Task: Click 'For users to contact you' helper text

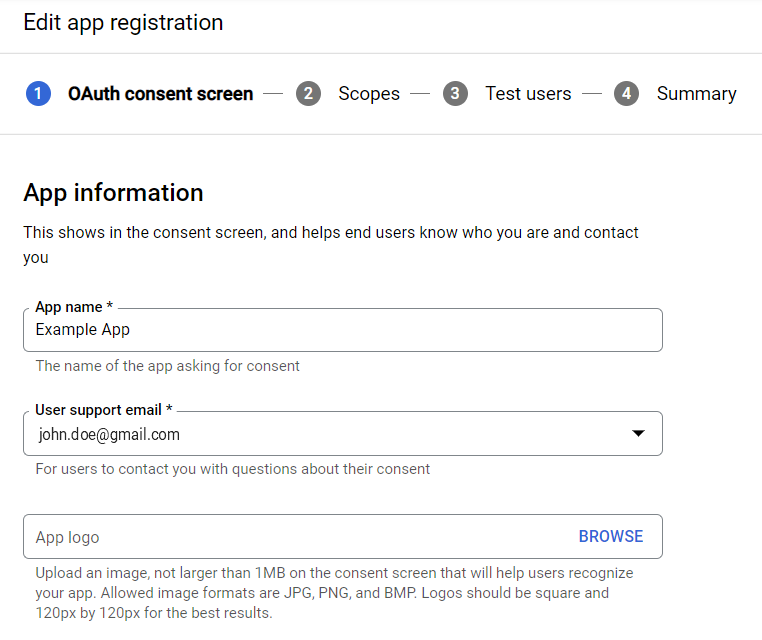Action: tap(233, 469)
